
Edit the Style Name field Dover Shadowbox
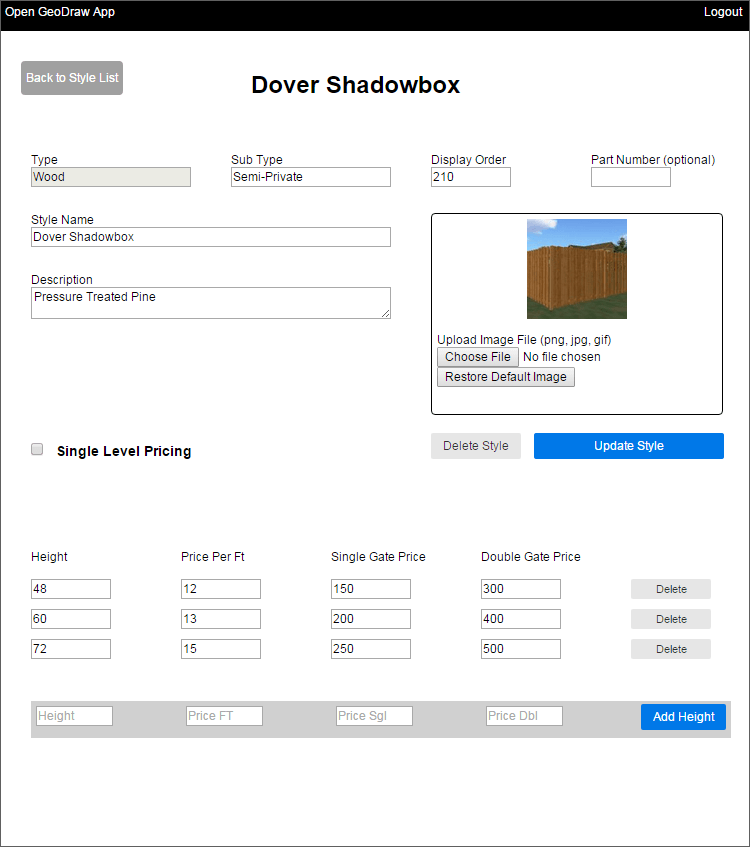point(211,237)
